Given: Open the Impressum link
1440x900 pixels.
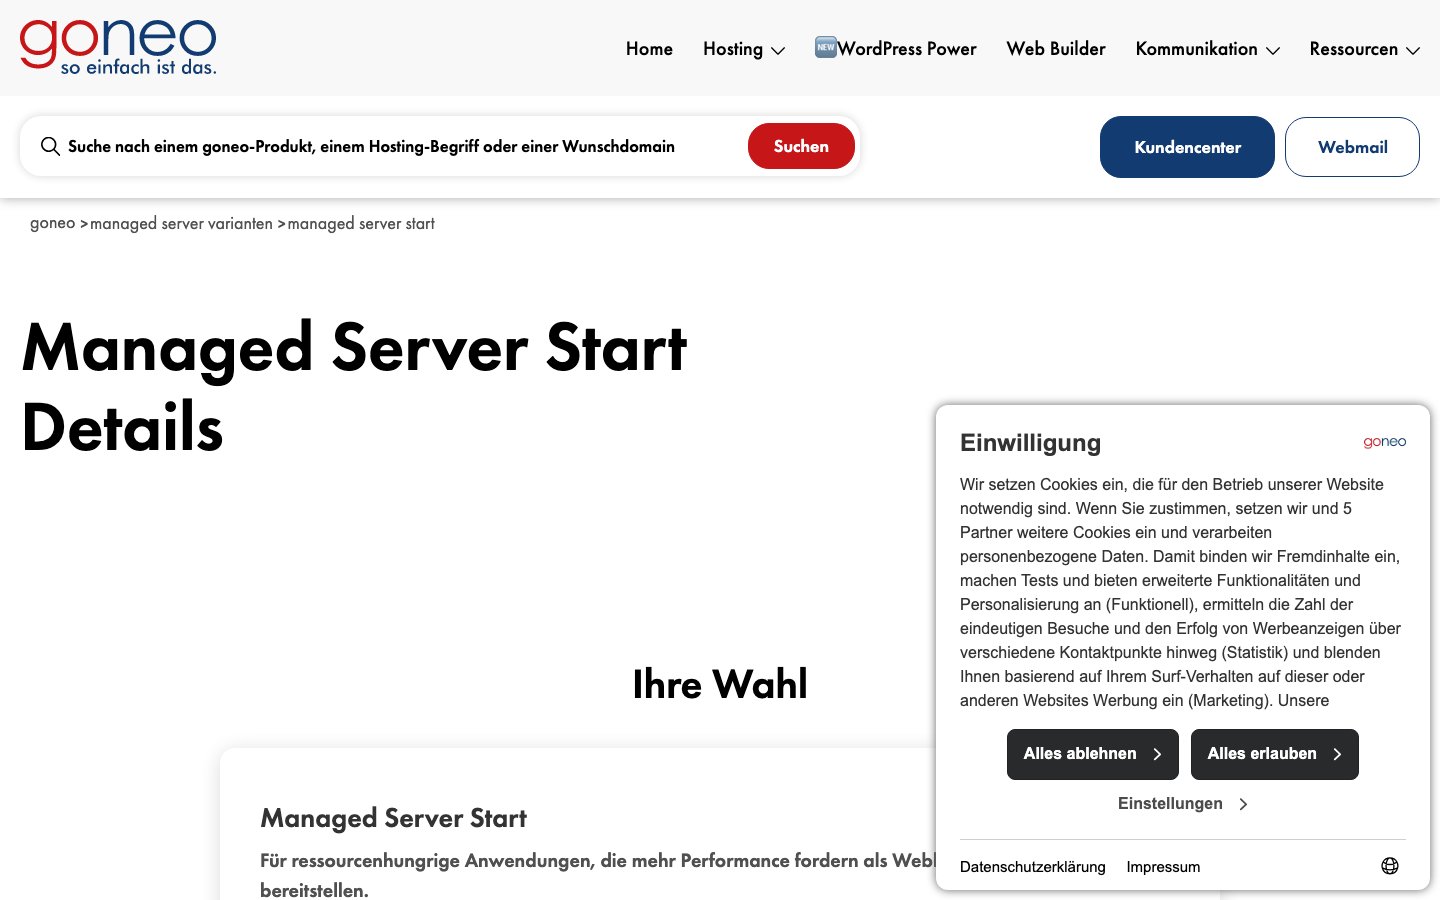Looking at the screenshot, I should tap(1163, 867).
